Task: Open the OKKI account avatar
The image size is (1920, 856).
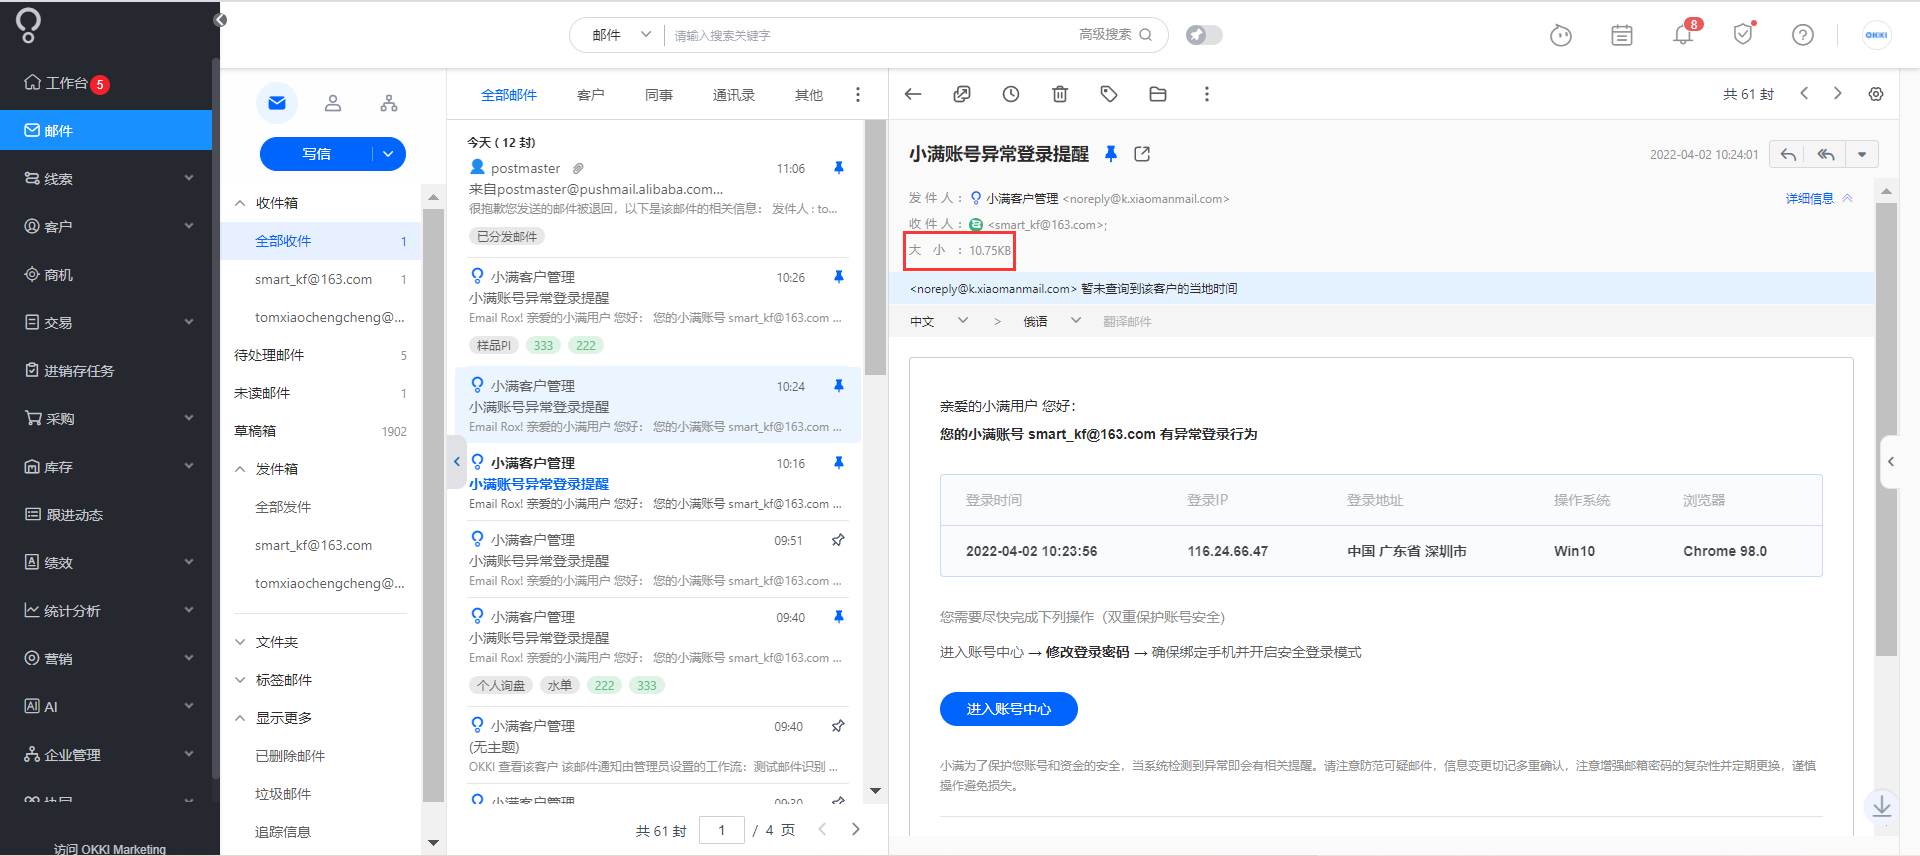Action: tap(1876, 35)
